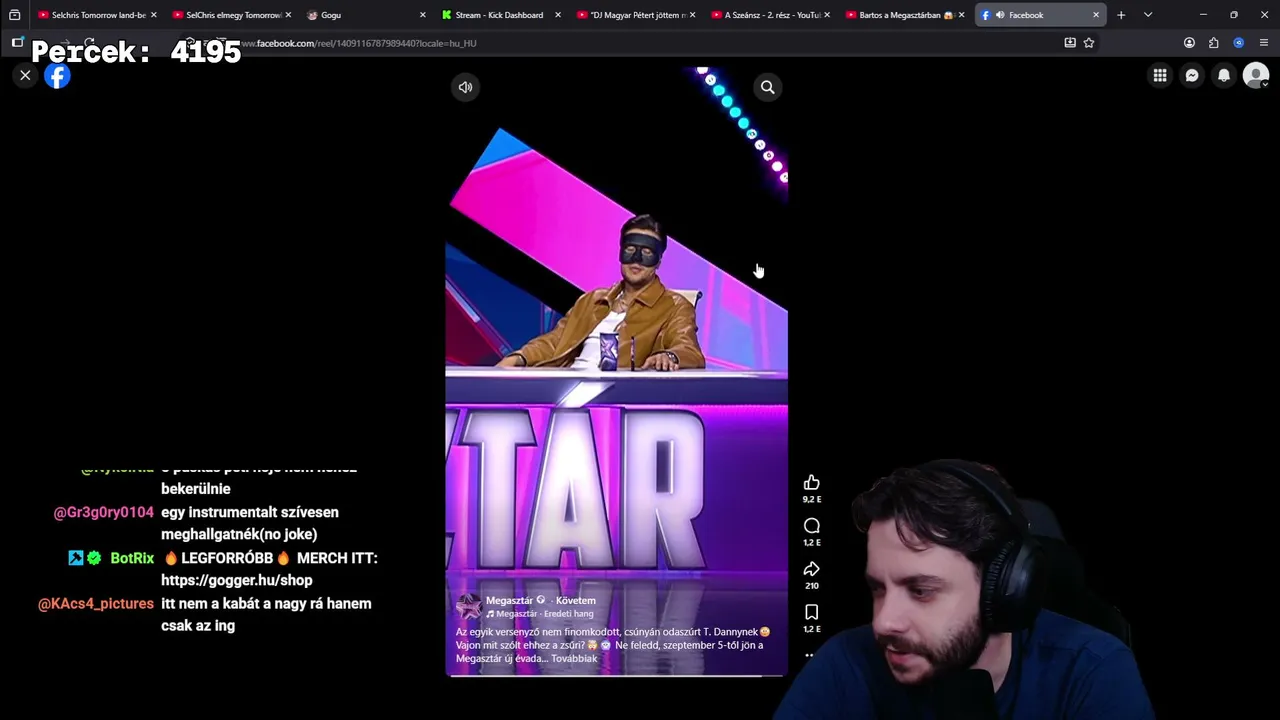Screen dimensions: 1280x720
Task: Open reel search magnifier icon
Action: point(767,87)
